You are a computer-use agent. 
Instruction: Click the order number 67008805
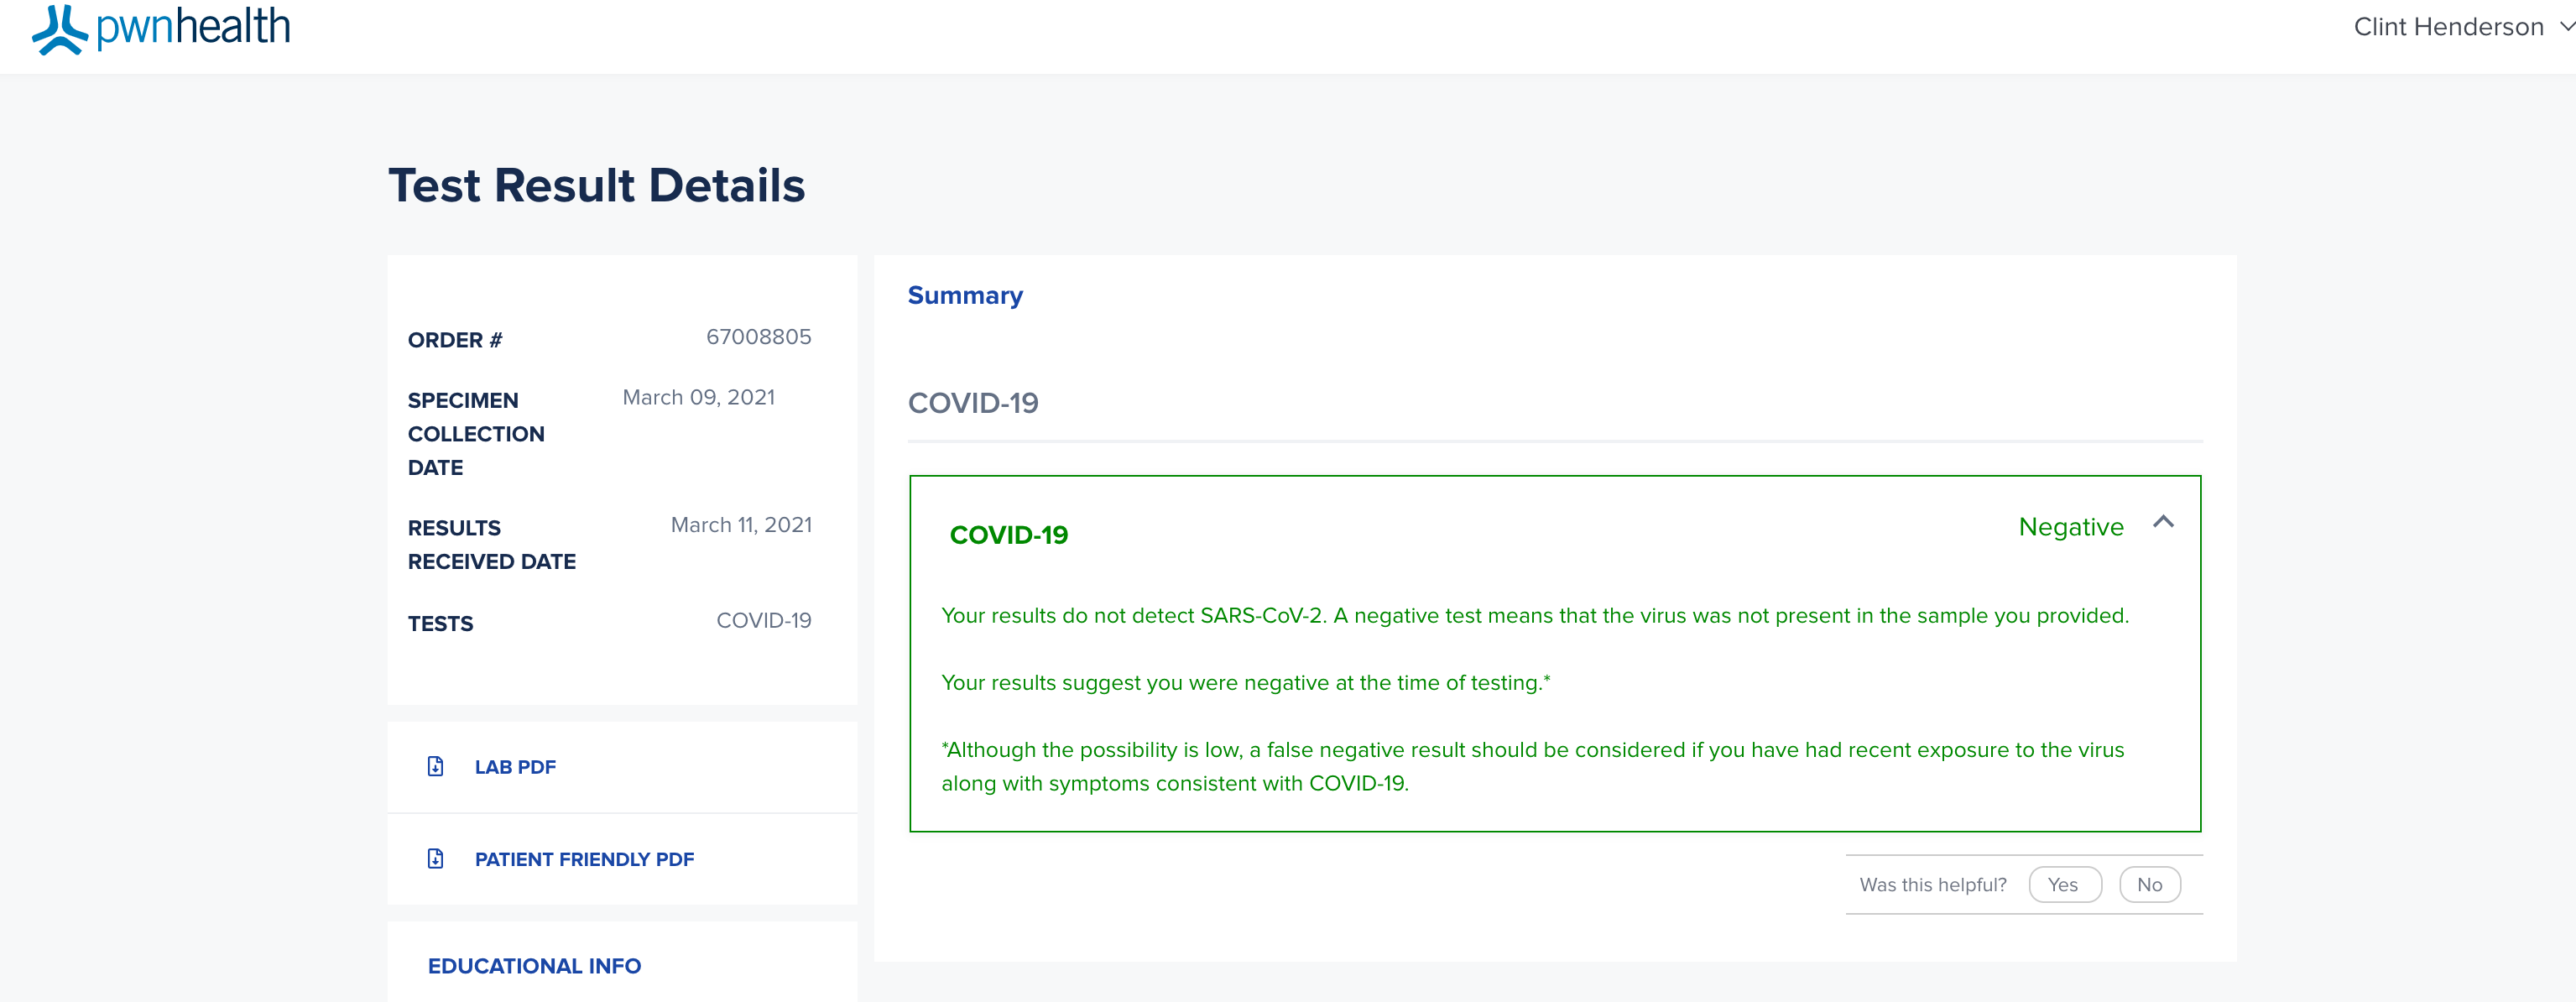pyautogui.click(x=758, y=337)
